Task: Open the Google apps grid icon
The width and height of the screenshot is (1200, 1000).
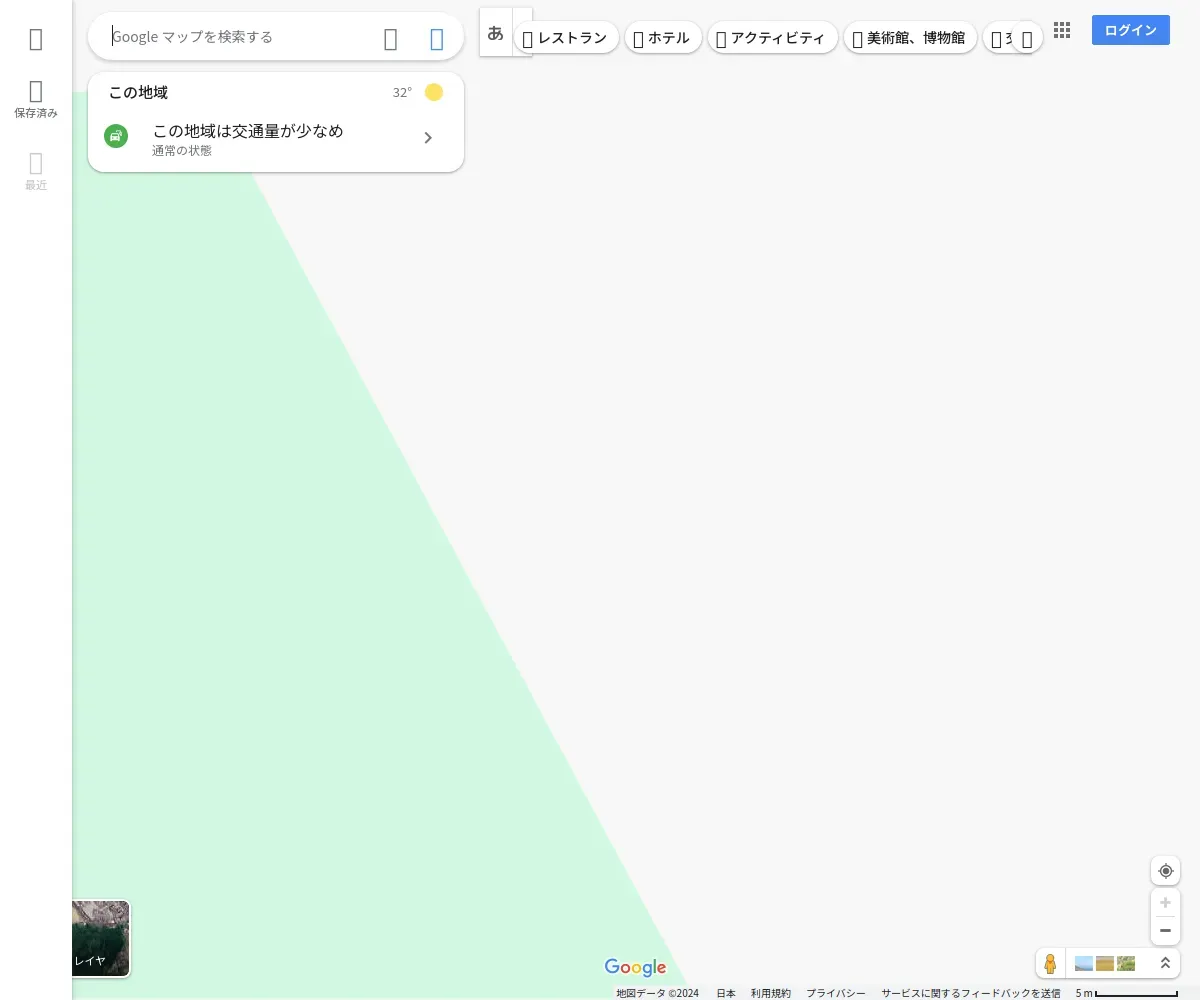Action: click(1062, 30)
